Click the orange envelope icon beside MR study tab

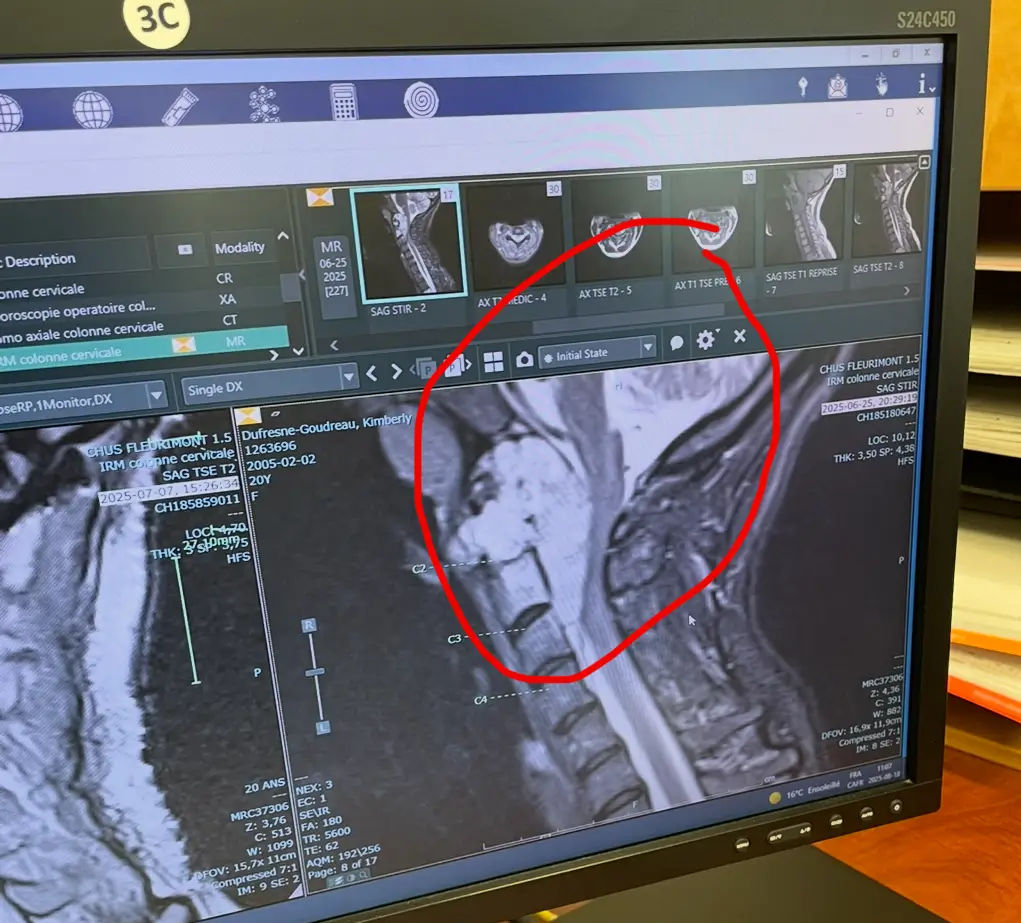[320, 197]
